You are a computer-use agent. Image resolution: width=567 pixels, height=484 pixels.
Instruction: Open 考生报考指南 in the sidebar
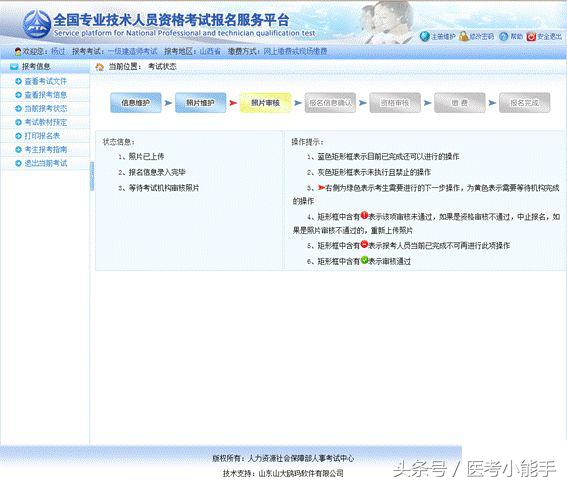[x=46, y=149]
